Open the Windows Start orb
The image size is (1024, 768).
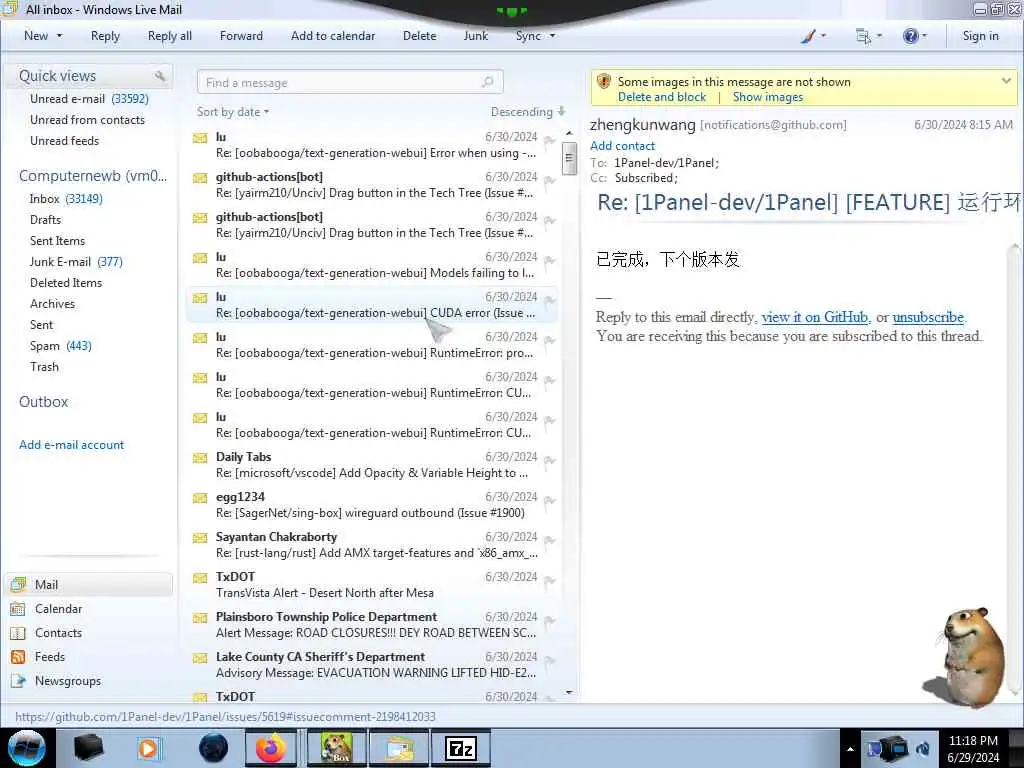[x=27, y=748]
